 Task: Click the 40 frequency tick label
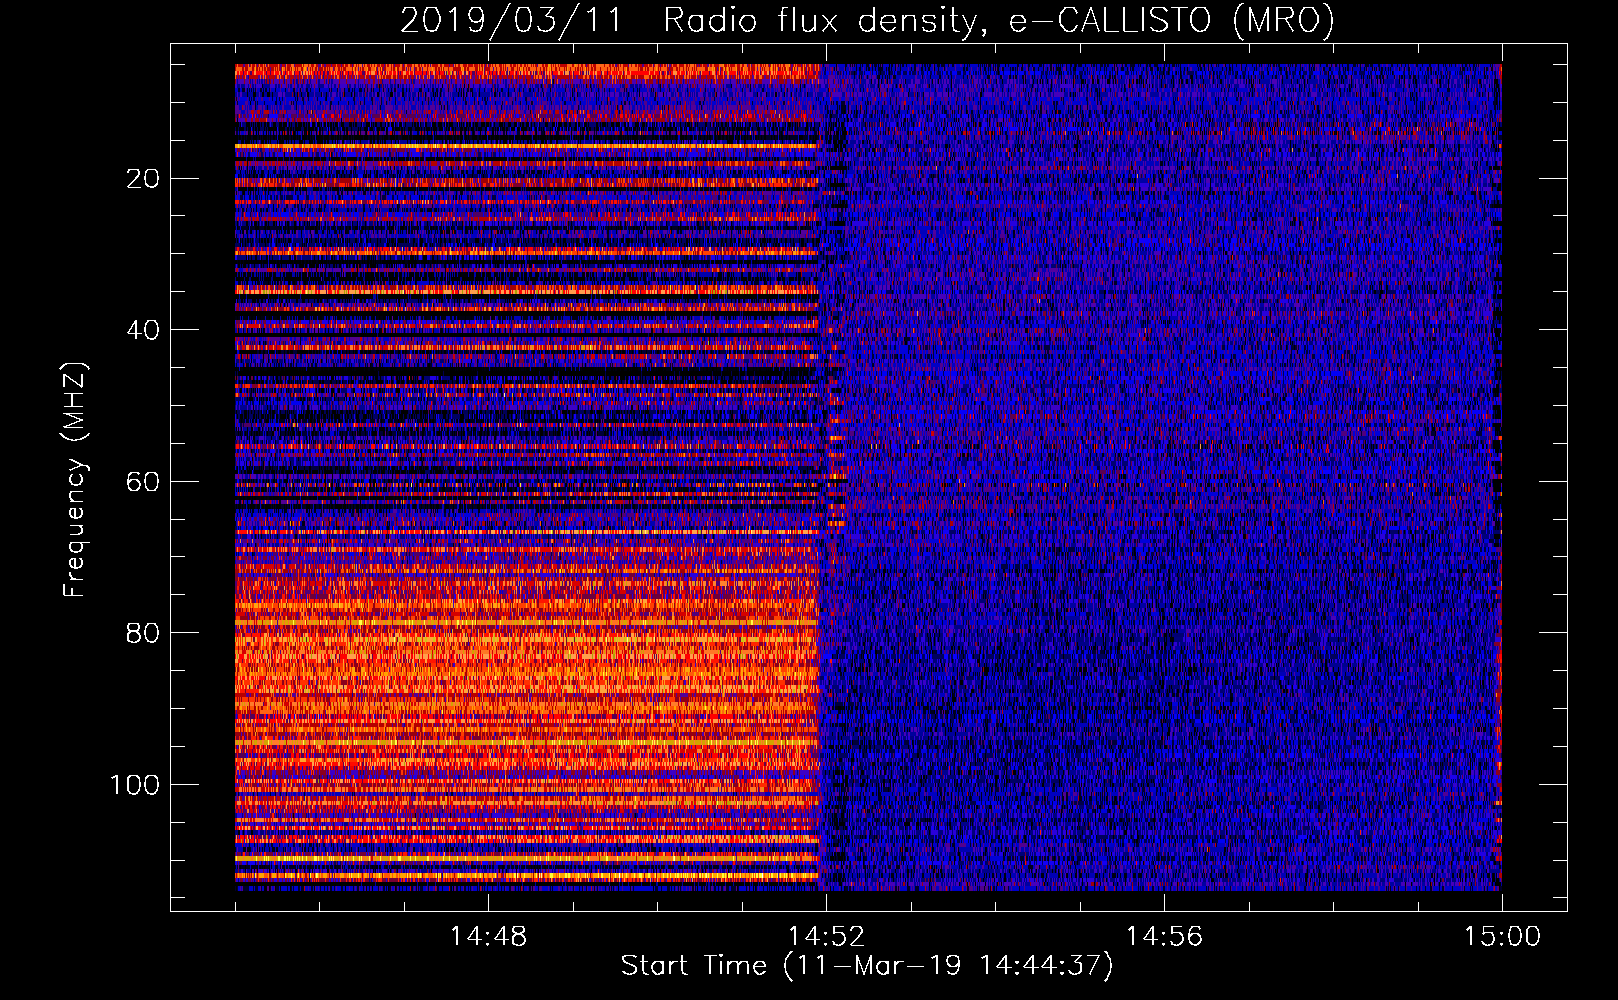coord(144,330)
